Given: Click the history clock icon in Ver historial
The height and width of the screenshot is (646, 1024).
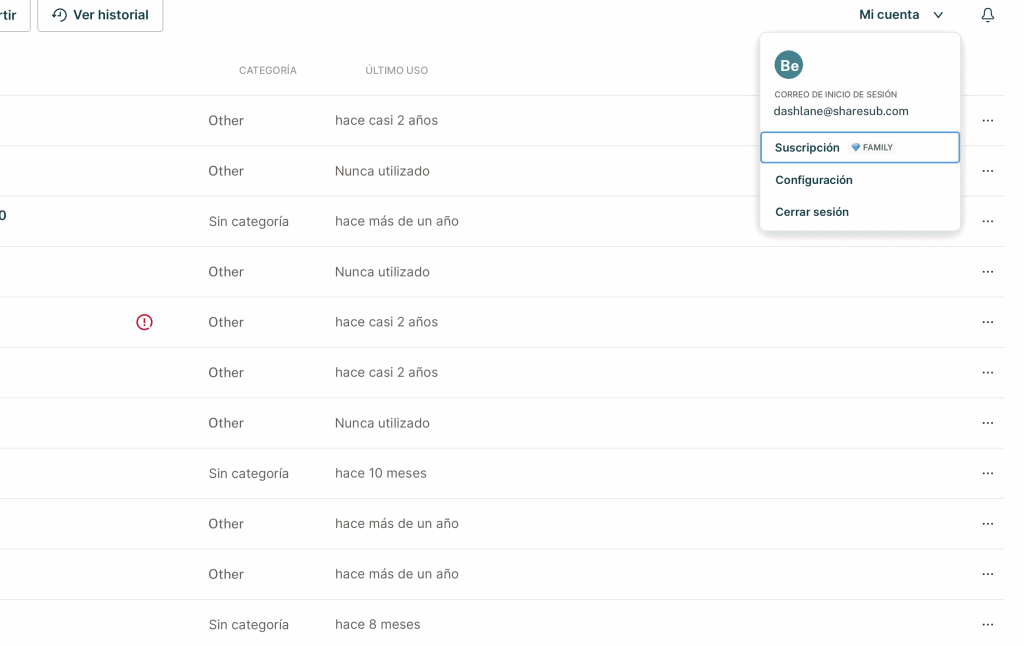Looking at the screenshot, I should [59, 15].
